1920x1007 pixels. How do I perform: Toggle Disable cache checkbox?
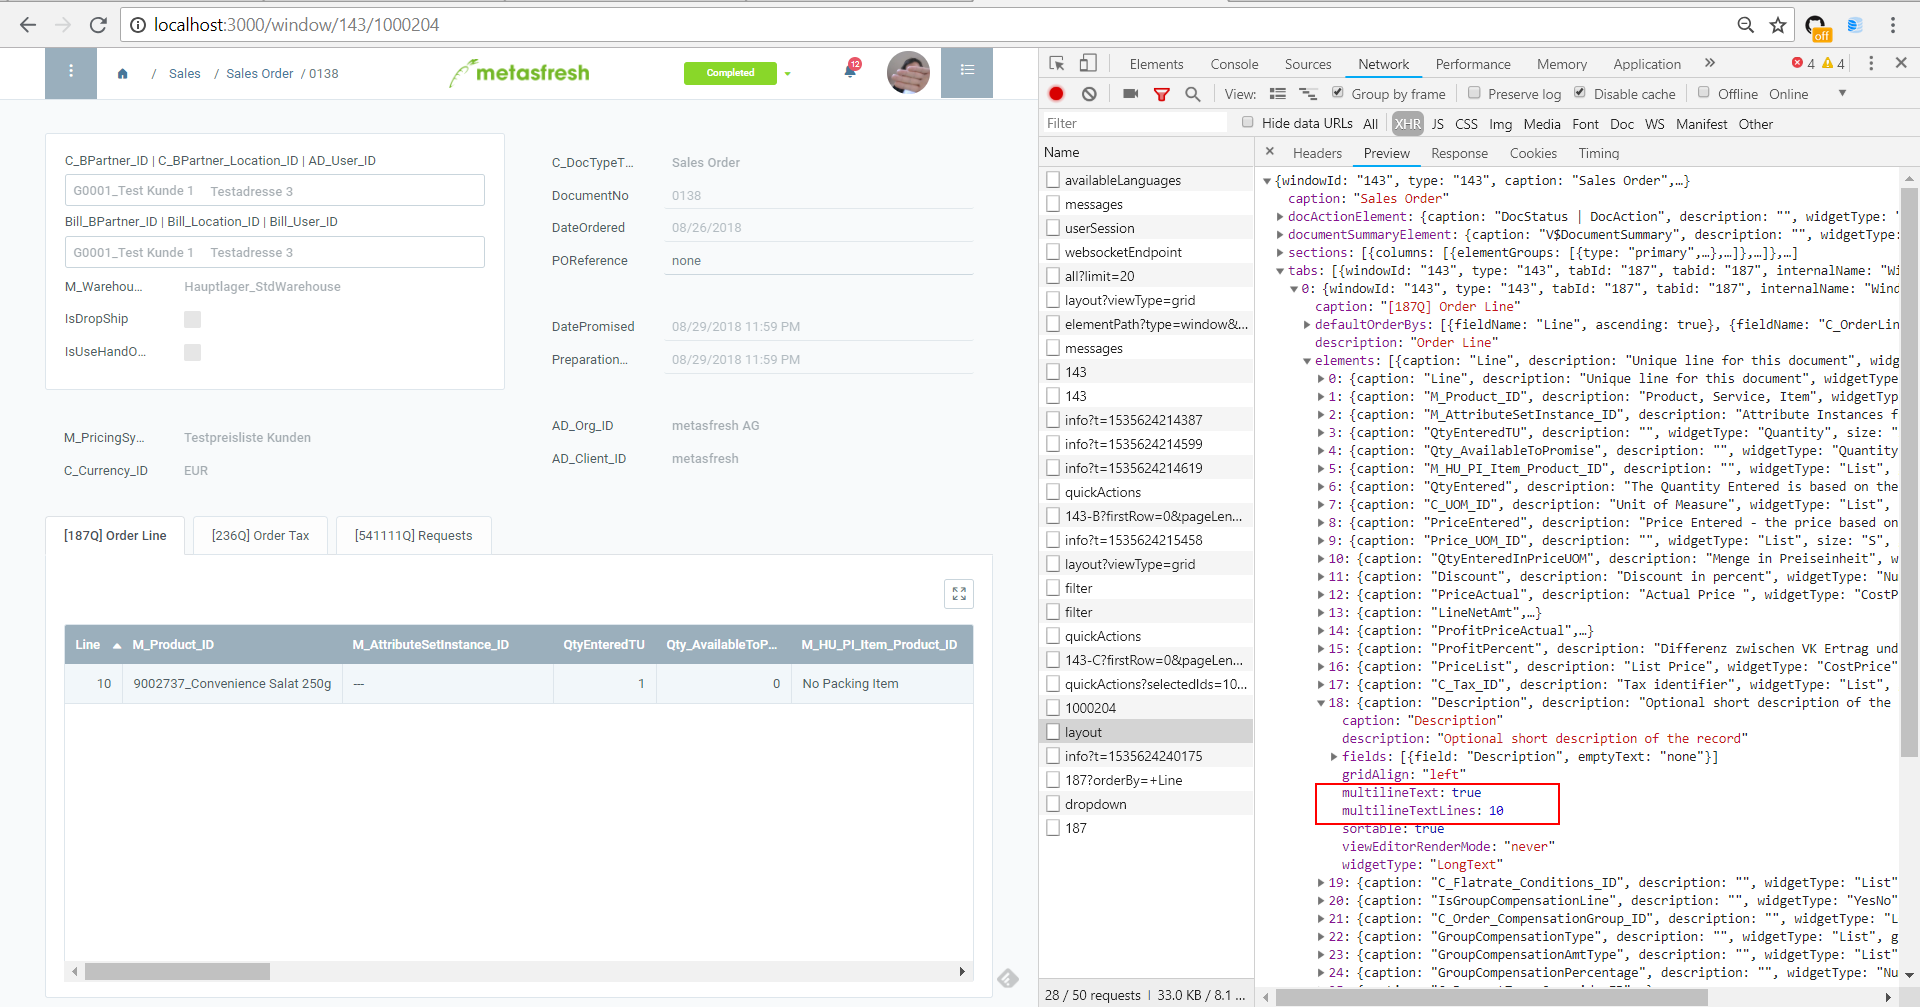[x=1580, y=93]
